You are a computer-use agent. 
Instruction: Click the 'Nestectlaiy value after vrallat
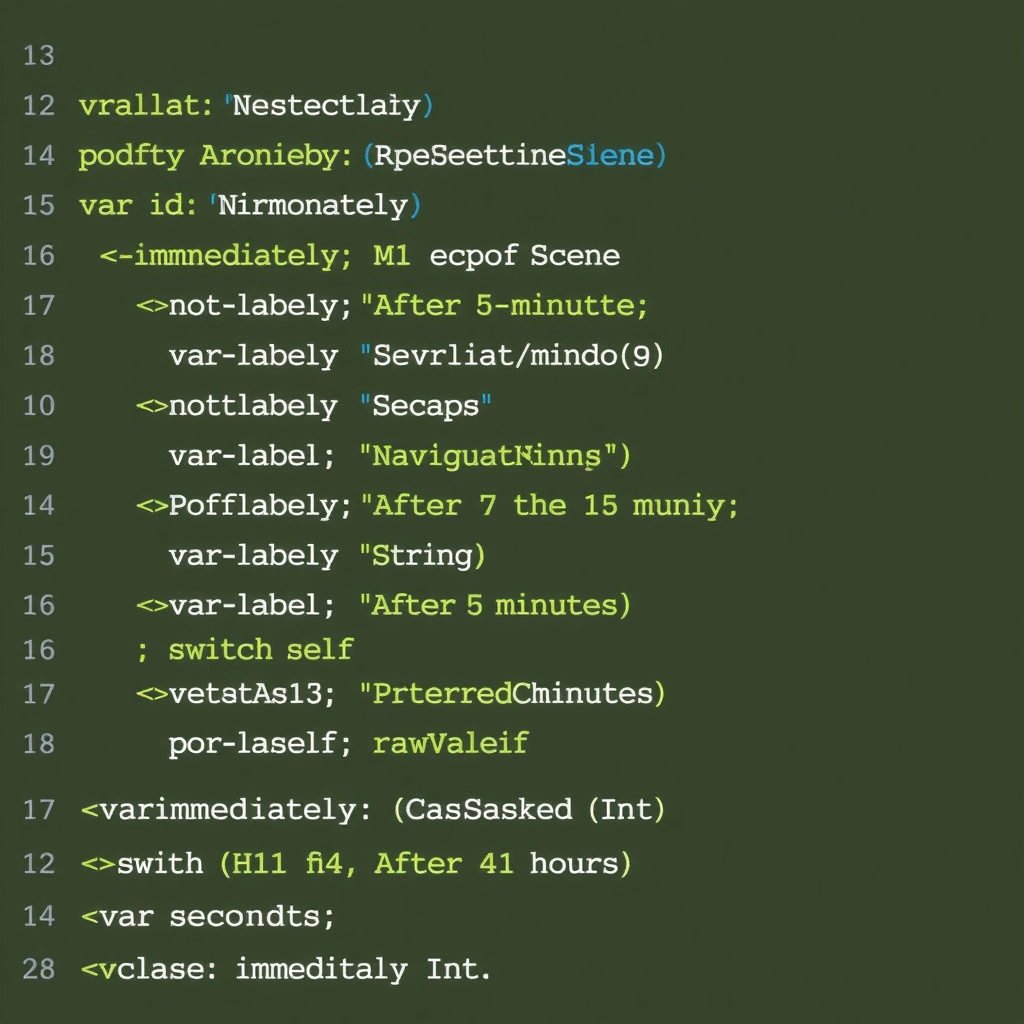327,105
